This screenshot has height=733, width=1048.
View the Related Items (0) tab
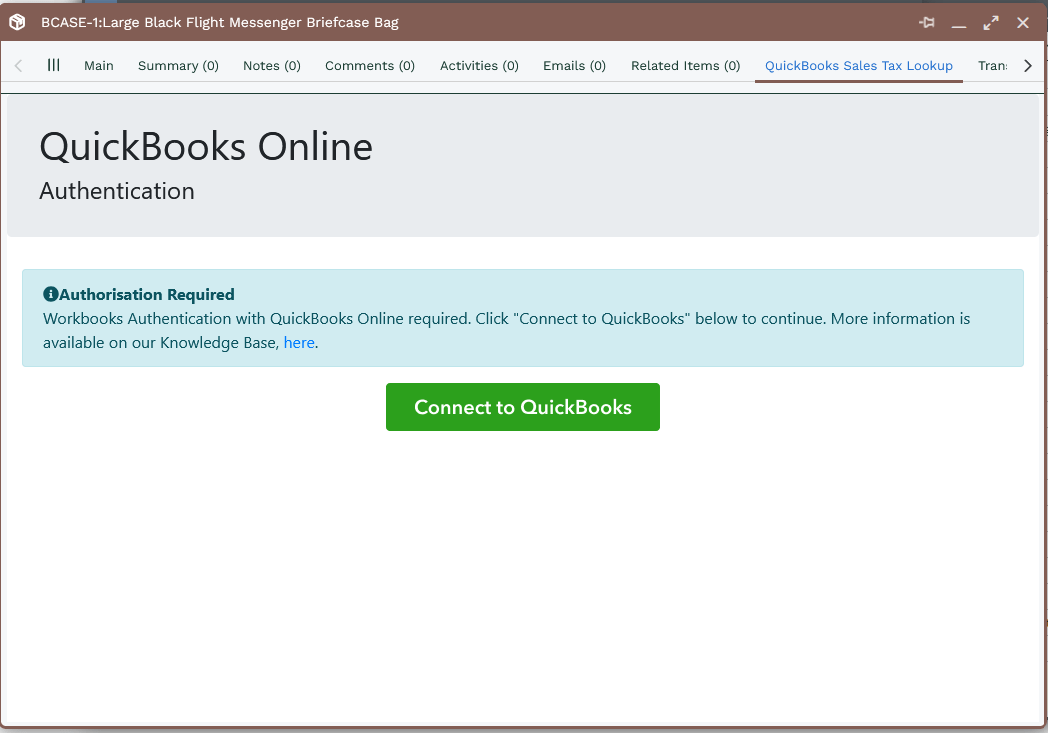pyautogui.click(x=685, y=66)
